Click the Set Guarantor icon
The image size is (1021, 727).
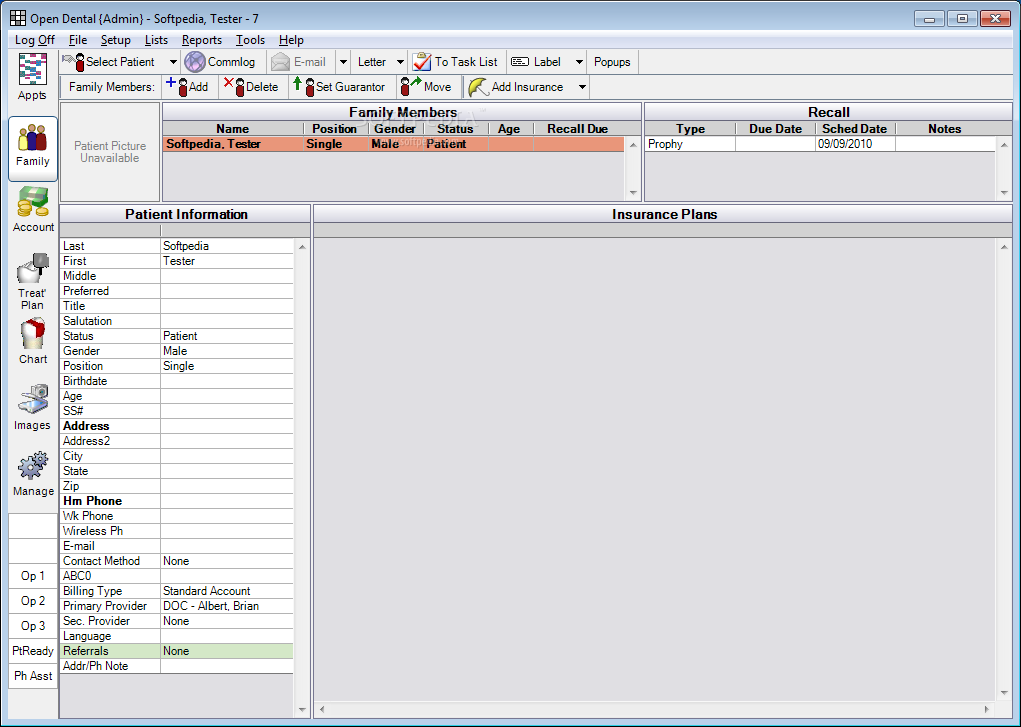pyautogui.click(x=303, y=86)
